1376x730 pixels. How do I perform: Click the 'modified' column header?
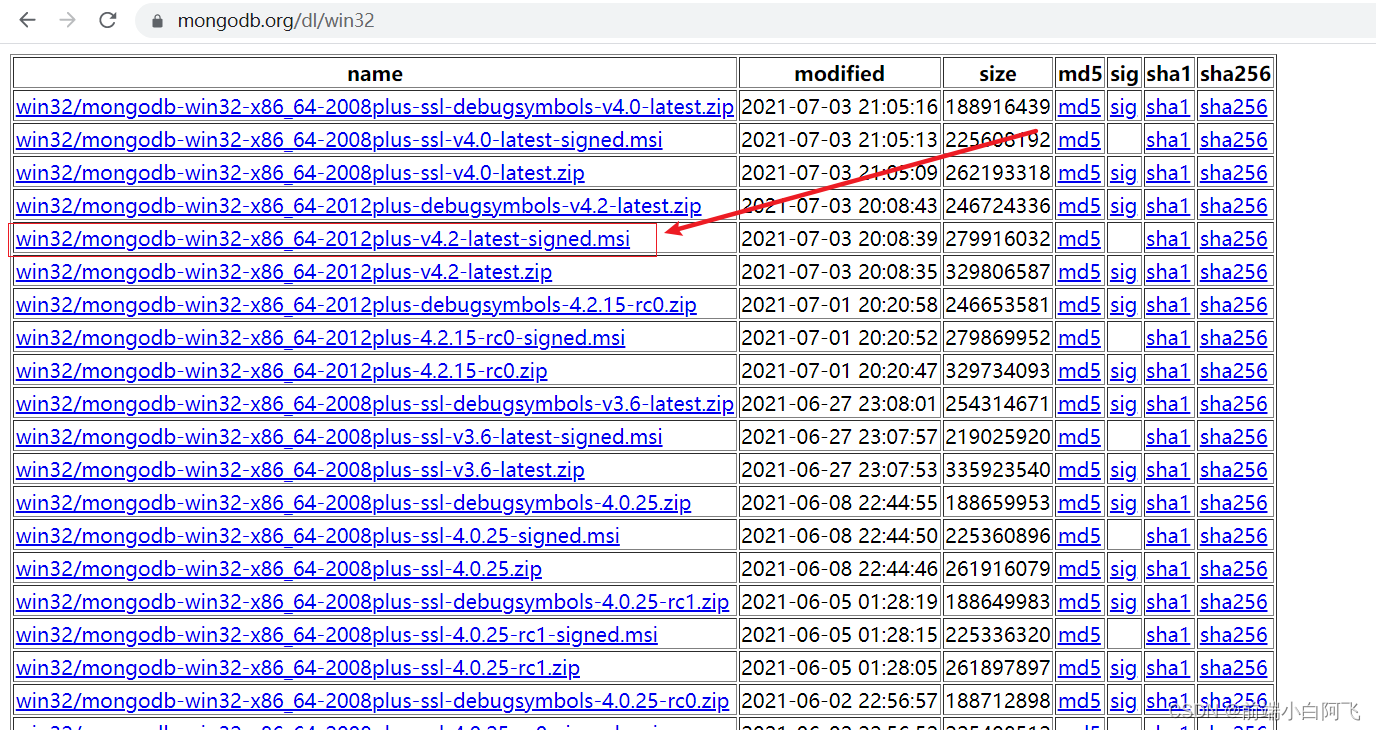pyautogui.click(x=840, y=74)
